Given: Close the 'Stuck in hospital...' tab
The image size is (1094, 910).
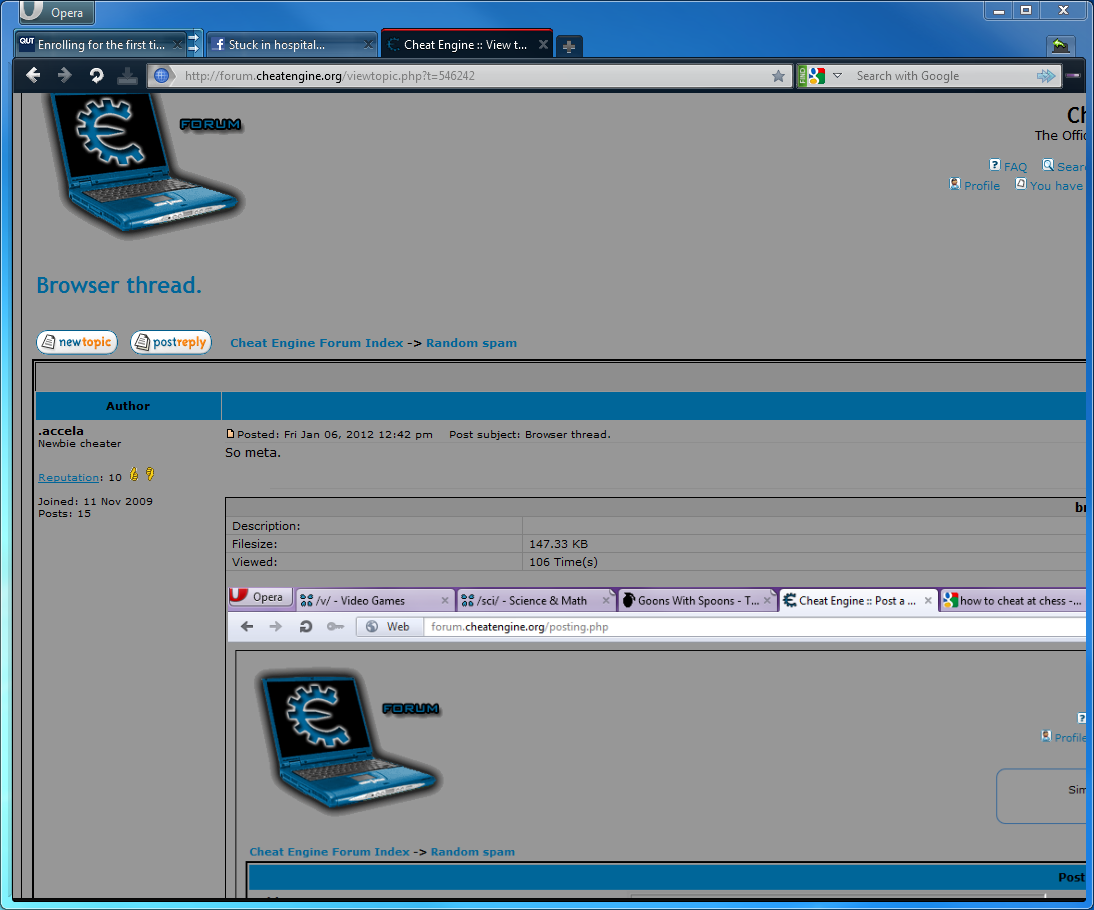Looking at the screenshot, I should pos(368,45).
